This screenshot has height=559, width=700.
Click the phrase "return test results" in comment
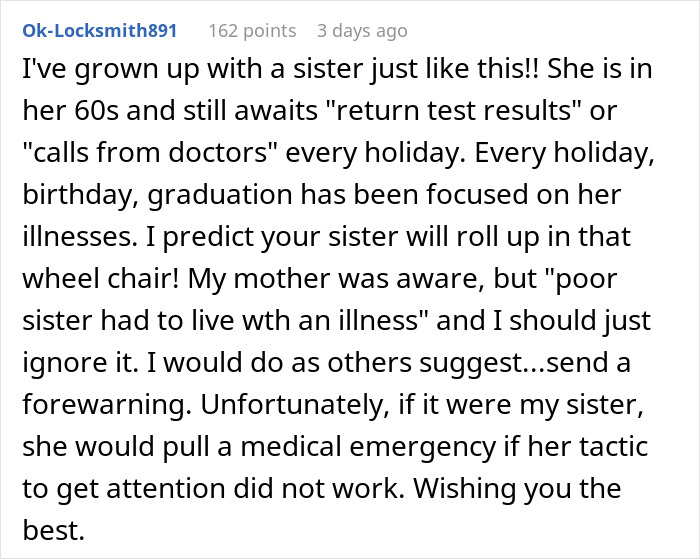(x=451, y=110)
